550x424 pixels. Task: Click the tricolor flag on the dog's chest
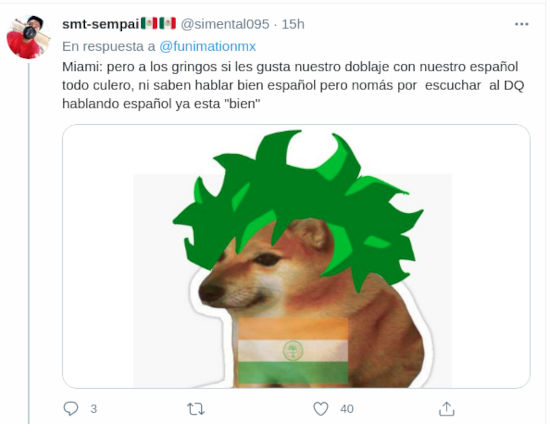293,351
